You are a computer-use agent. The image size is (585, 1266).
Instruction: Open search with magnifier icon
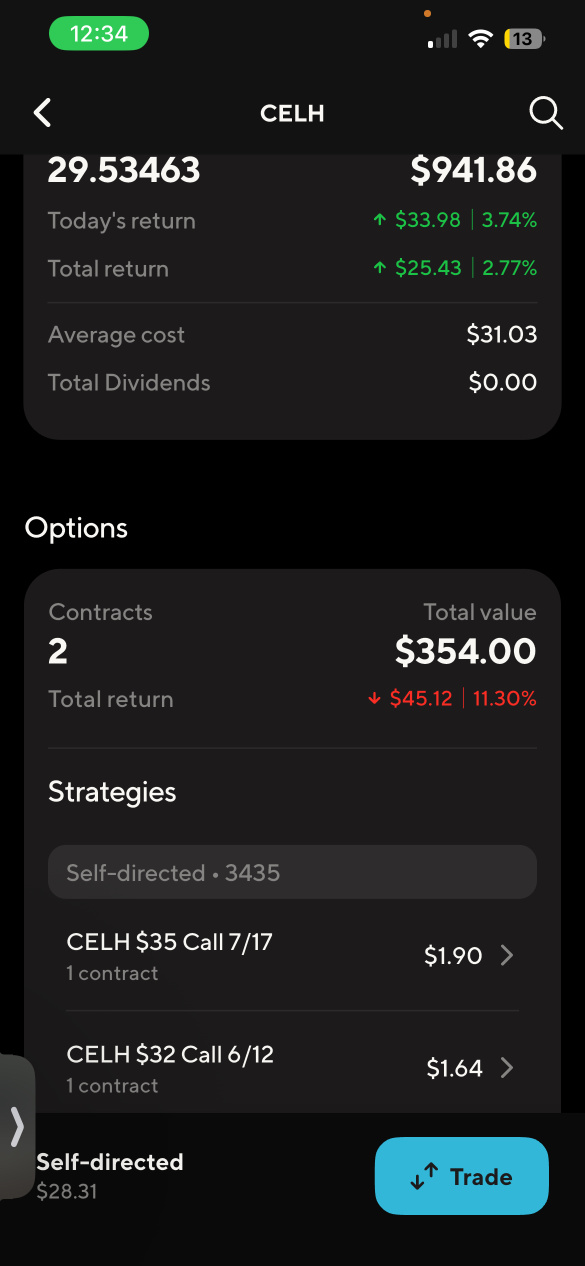(x=546, y=113)
